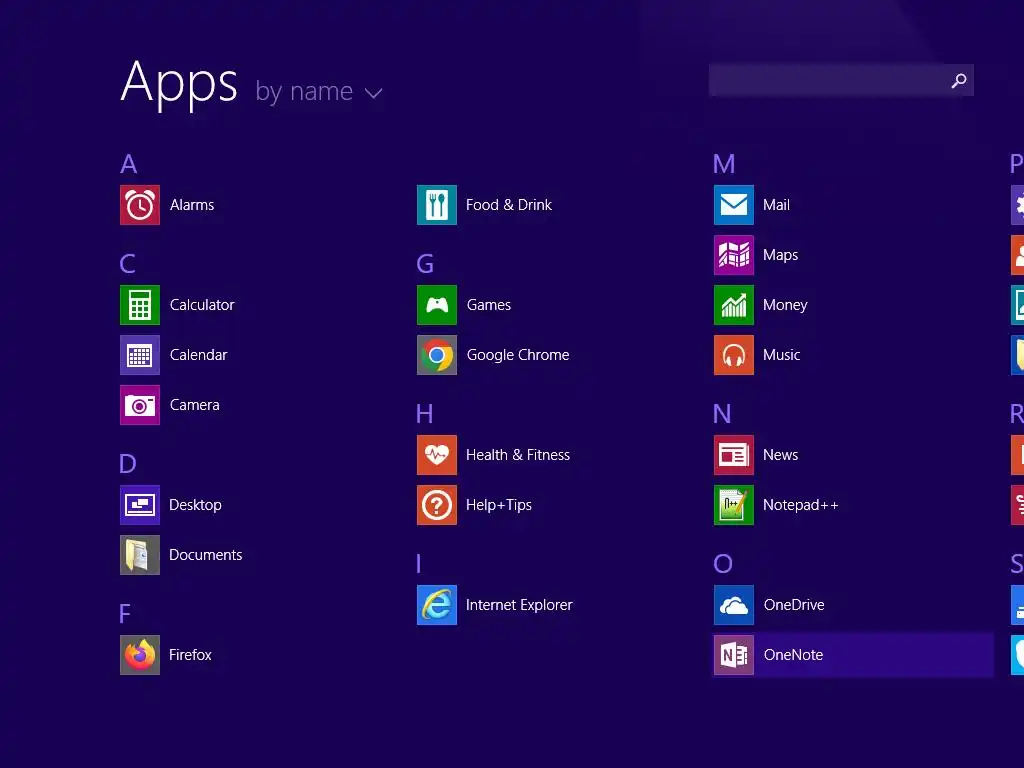Click the "Games" text label
This screenshot has height=768, width=1024.
coord(488,305)
